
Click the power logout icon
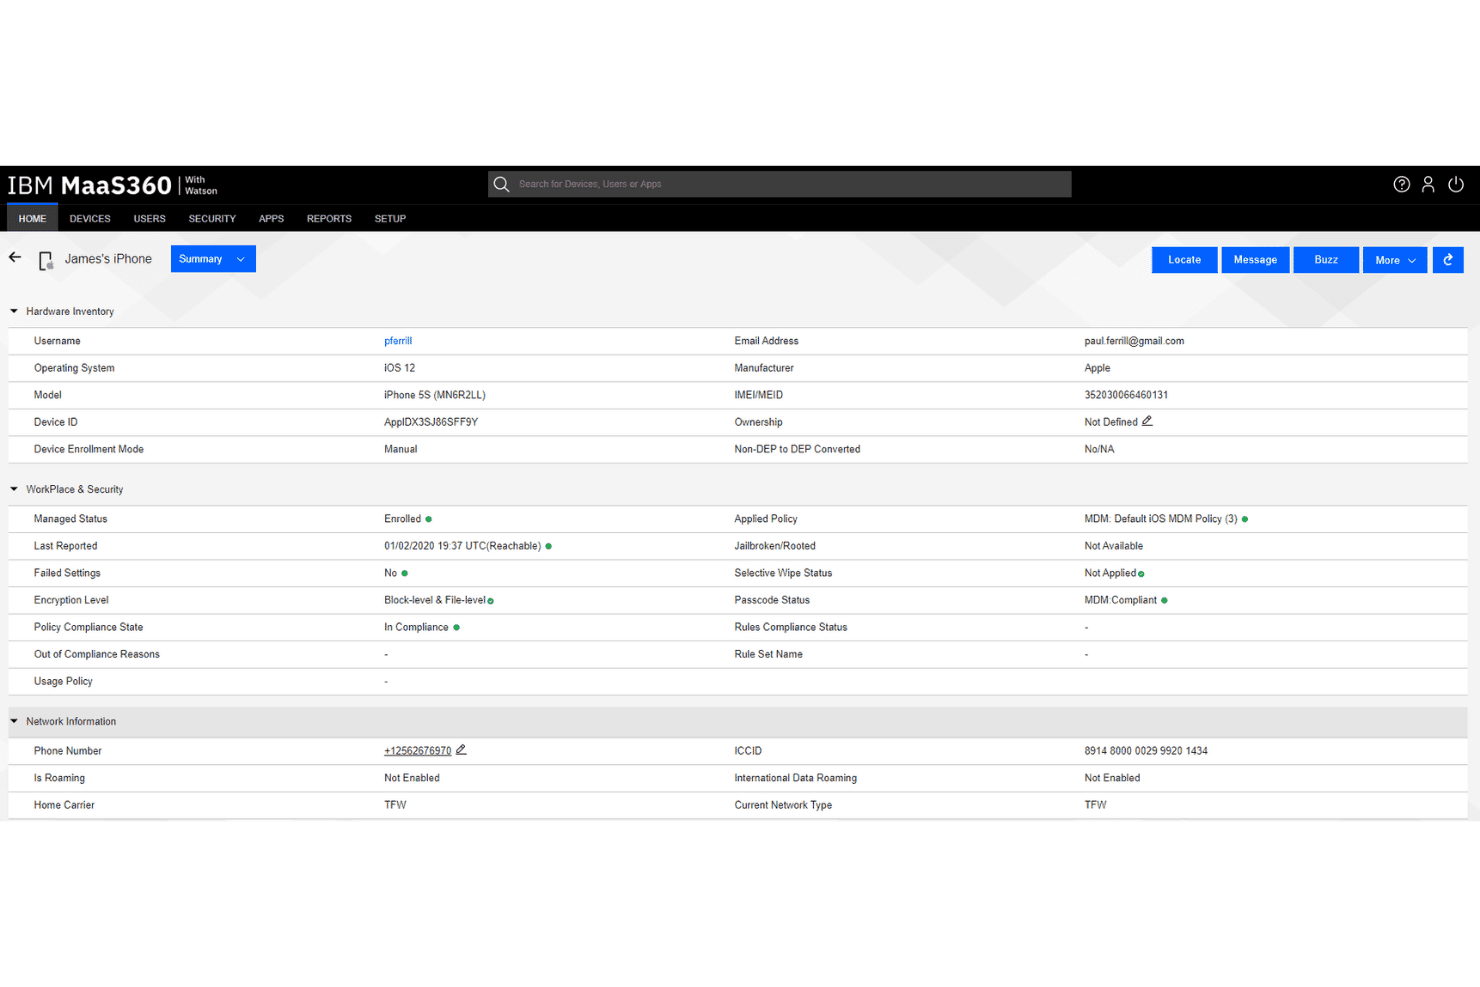pyautogui.click(x=1456, y=184)
